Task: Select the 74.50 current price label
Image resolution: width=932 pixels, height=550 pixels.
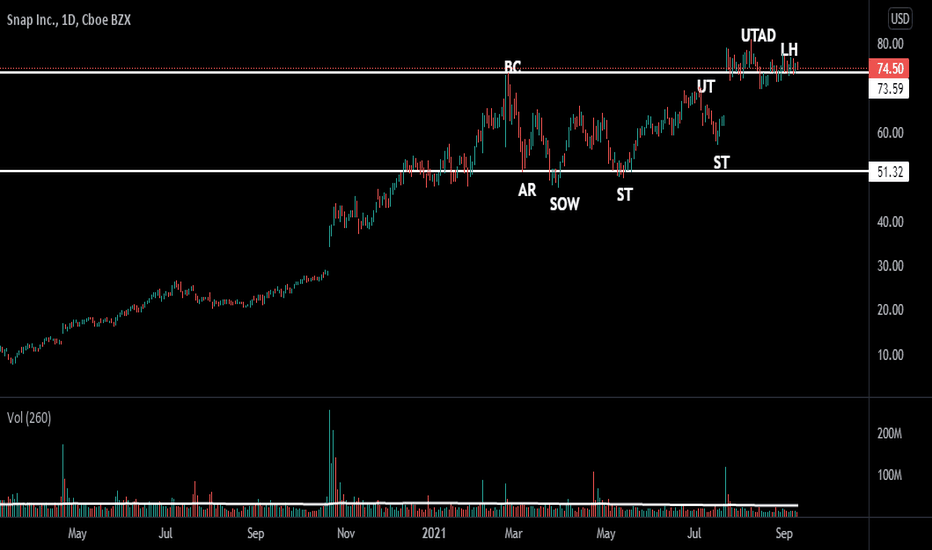Action: coord(889,68)
